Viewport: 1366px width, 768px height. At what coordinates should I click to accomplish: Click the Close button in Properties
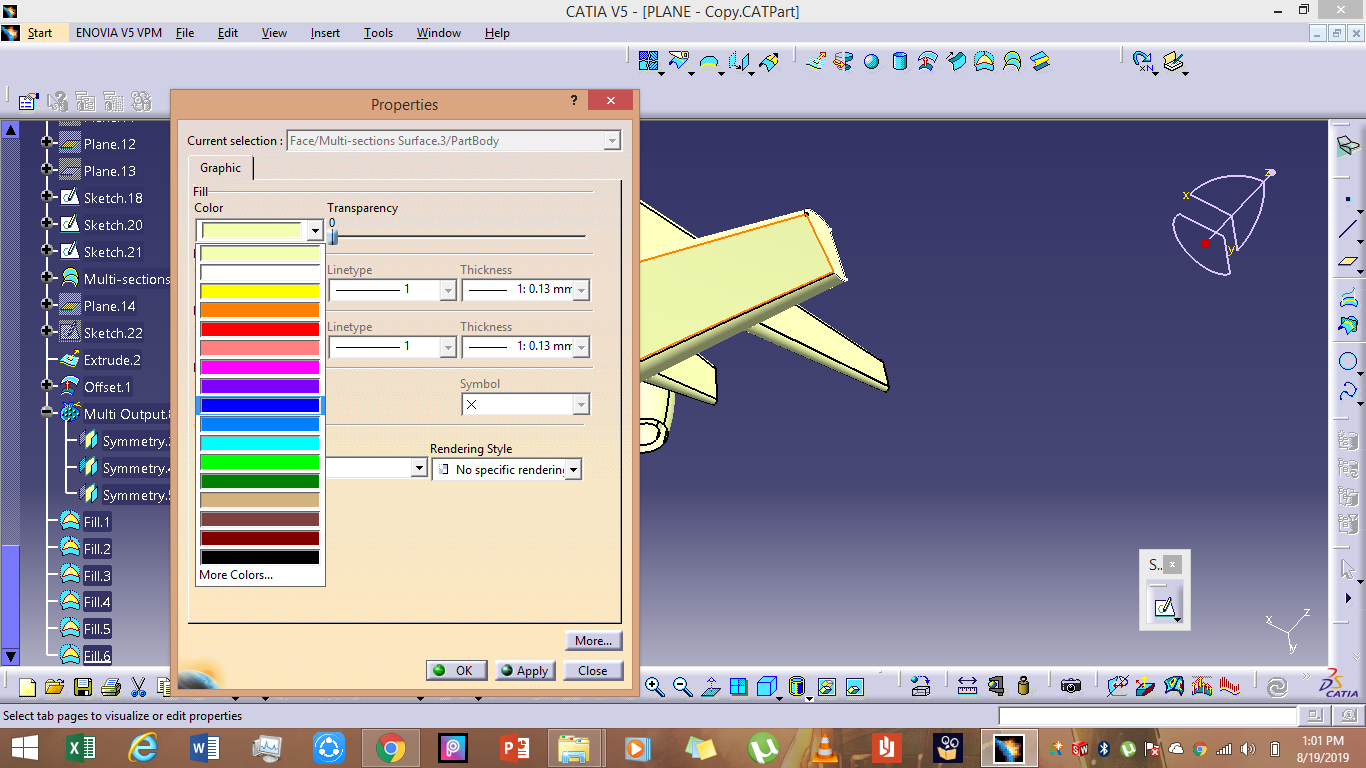(x=593, y=670)
